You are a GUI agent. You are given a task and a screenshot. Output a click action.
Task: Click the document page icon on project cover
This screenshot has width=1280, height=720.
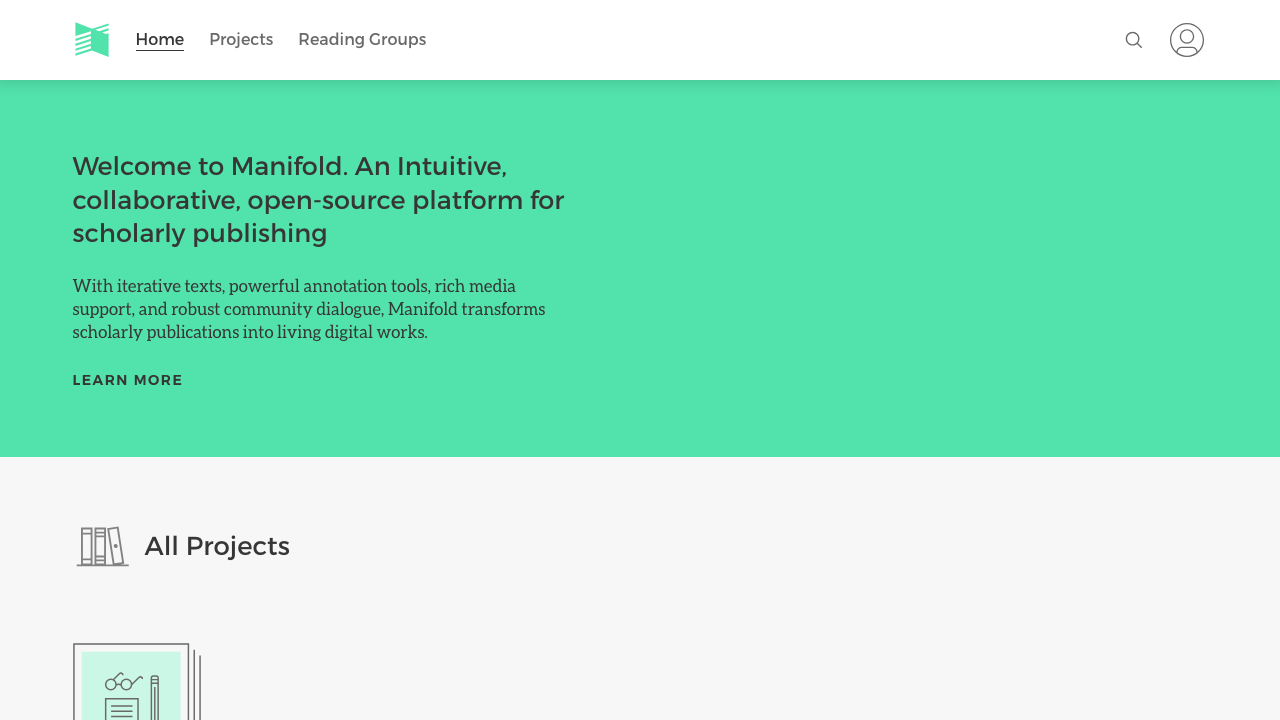tap(122, 709)
